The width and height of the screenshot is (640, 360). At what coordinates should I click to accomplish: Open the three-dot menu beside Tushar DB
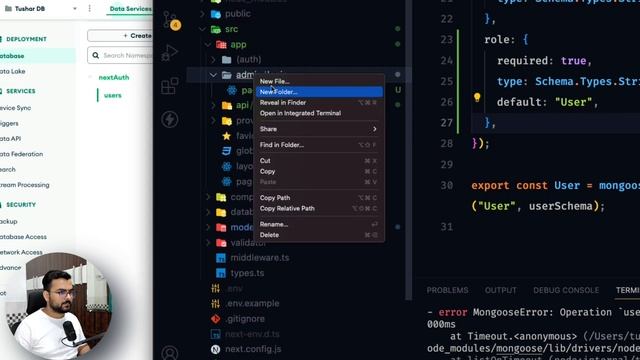point(89,8)
